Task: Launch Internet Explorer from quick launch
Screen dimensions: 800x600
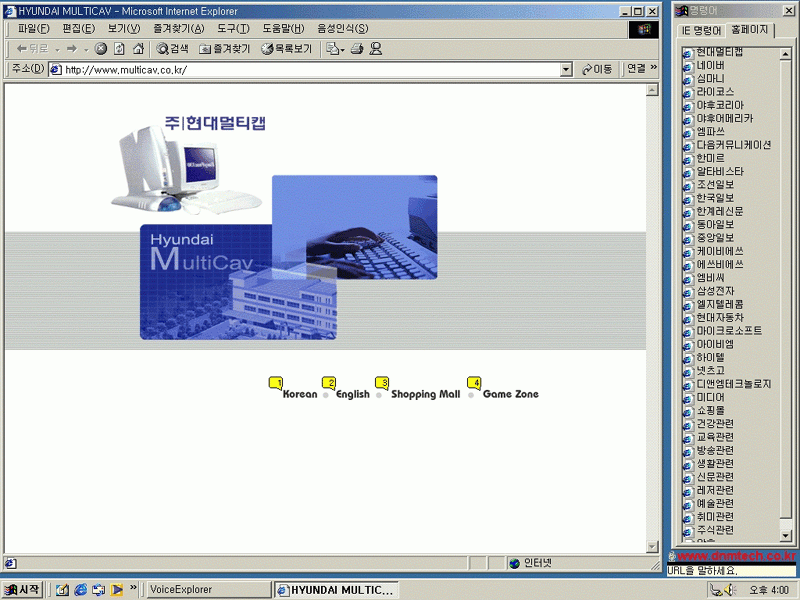Action: pos(81,590)
